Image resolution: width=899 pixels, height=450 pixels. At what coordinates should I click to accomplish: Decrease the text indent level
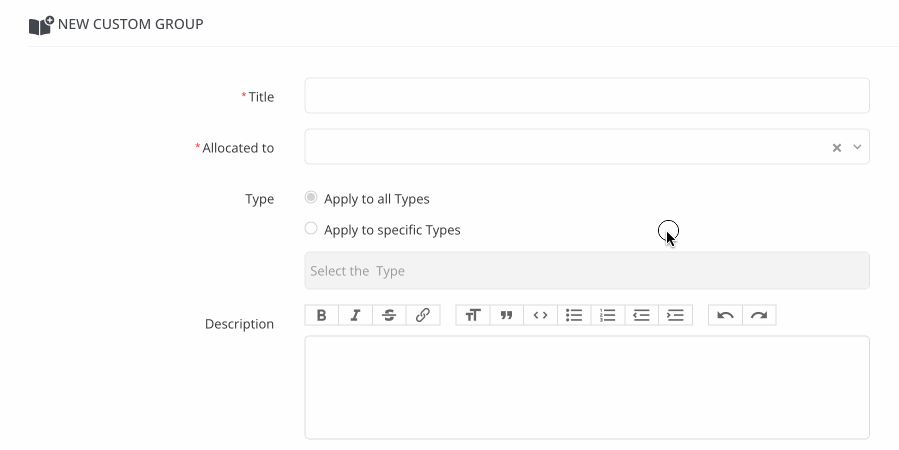click(x=642, y=315)
